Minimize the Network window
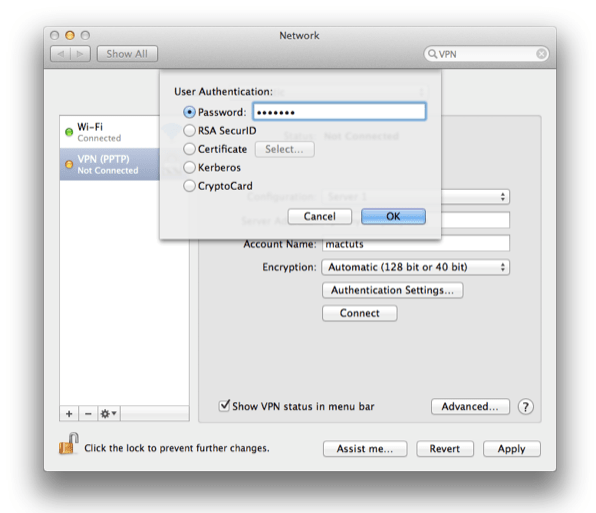 (70, 35)
